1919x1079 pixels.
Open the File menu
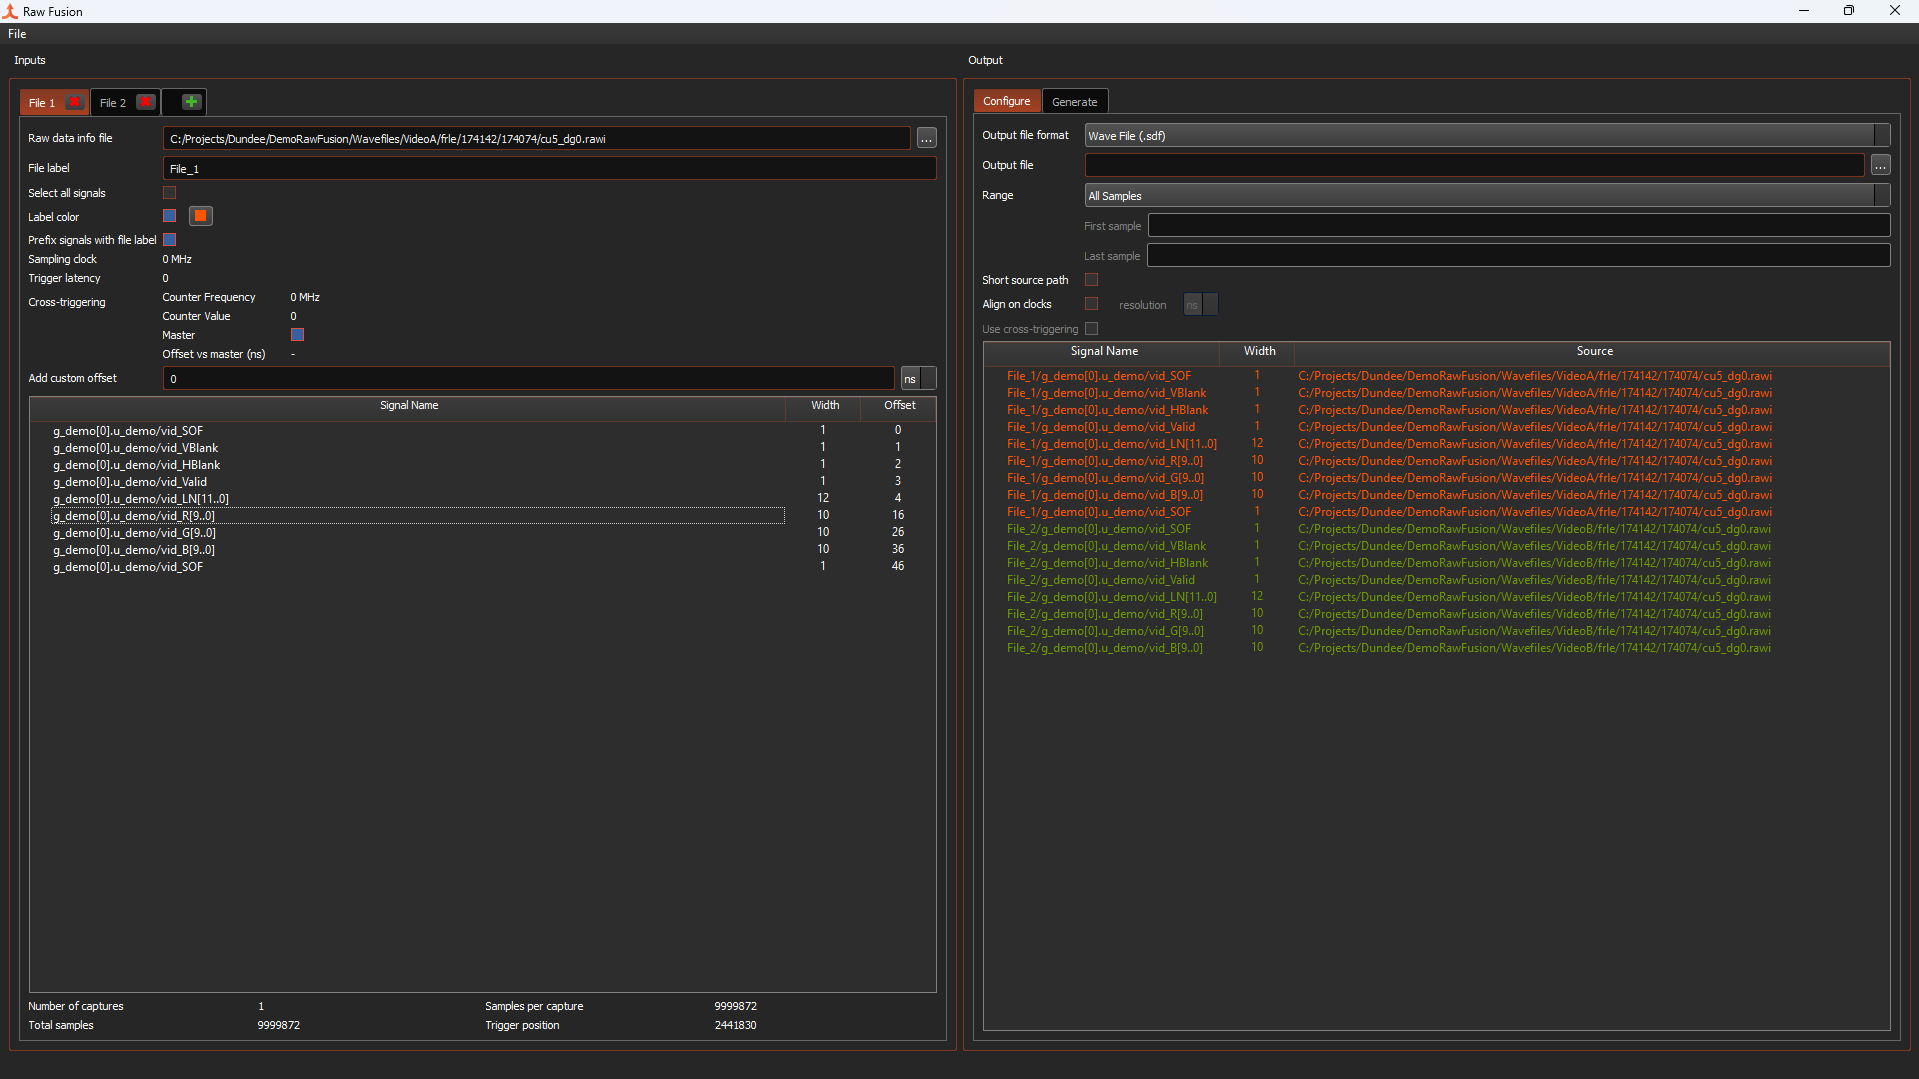pos(17,34)
